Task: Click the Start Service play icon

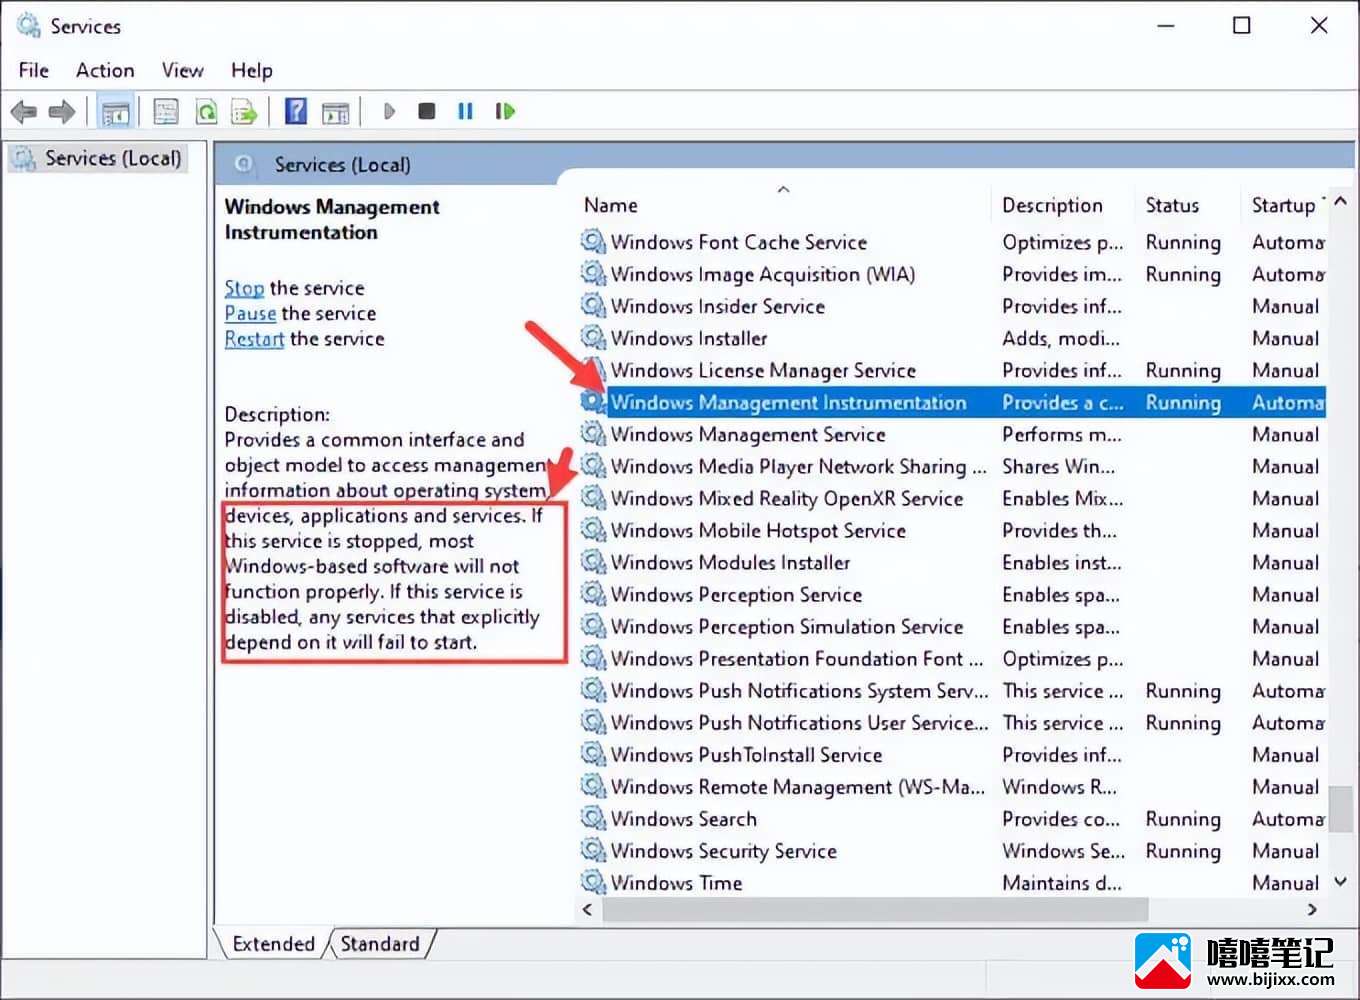Action: point(389,111)
